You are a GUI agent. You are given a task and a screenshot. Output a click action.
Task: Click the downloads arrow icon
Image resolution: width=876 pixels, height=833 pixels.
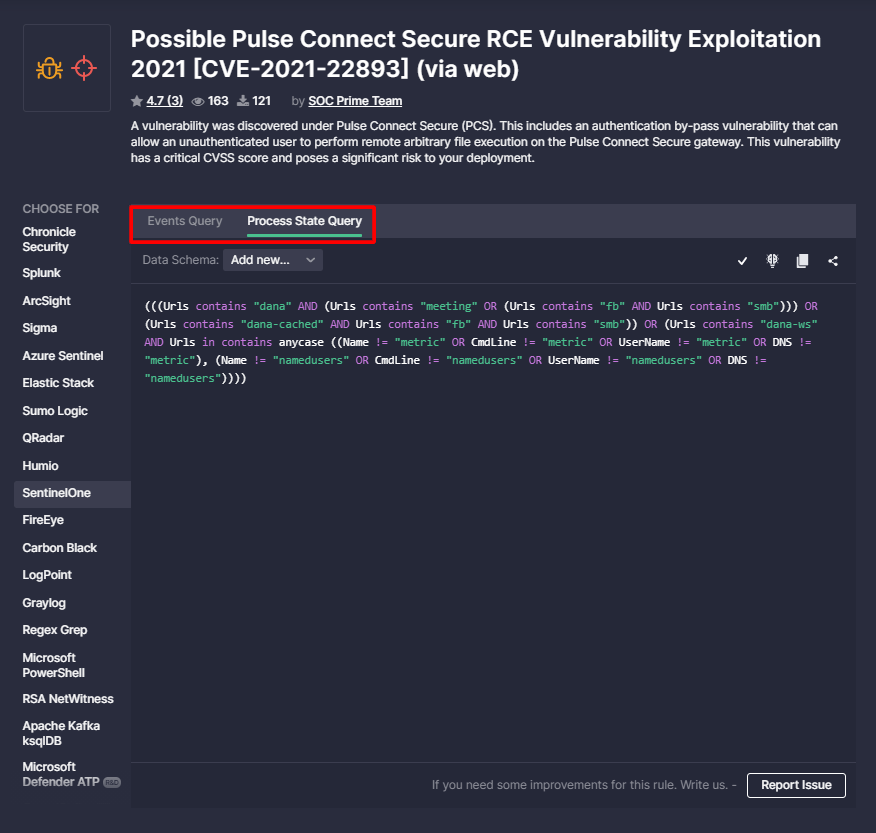tap(242, 101)
